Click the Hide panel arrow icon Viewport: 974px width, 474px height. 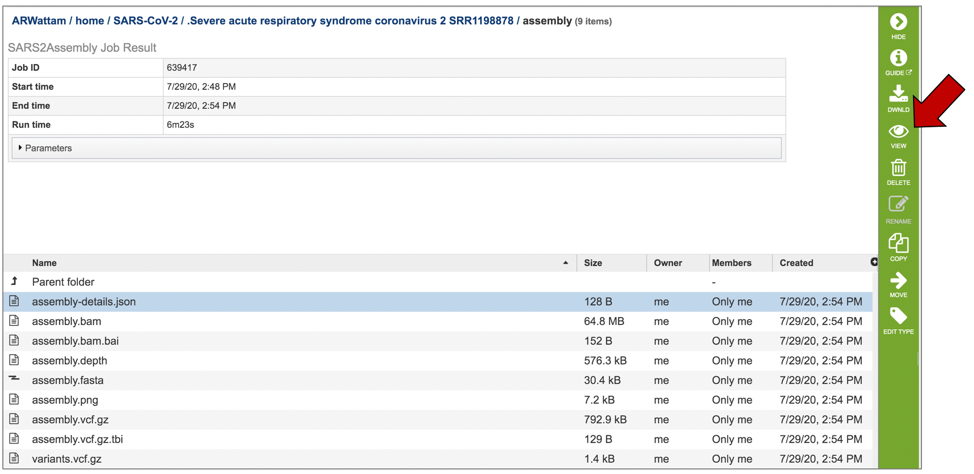point(898,22)
